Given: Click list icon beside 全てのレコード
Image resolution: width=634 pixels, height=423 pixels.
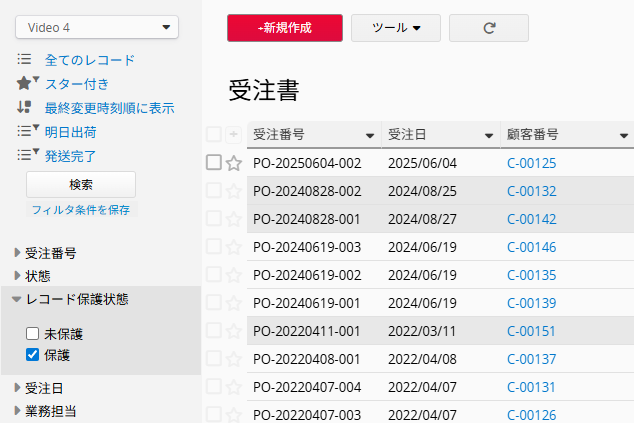Looking at the screenshot, I should [24, 59].
